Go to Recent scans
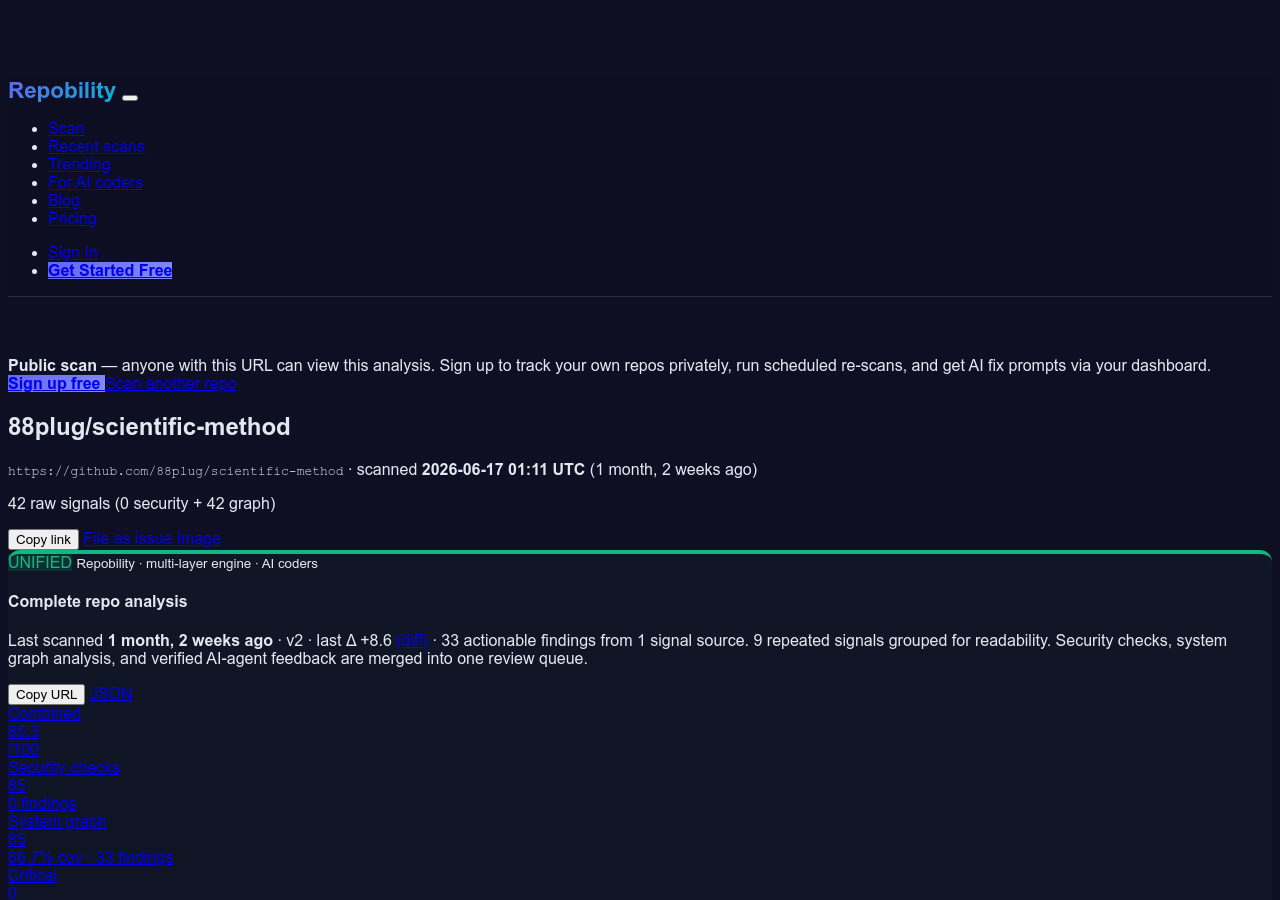The height and width of the screenshot is (900, 1280). click(96, 146)
